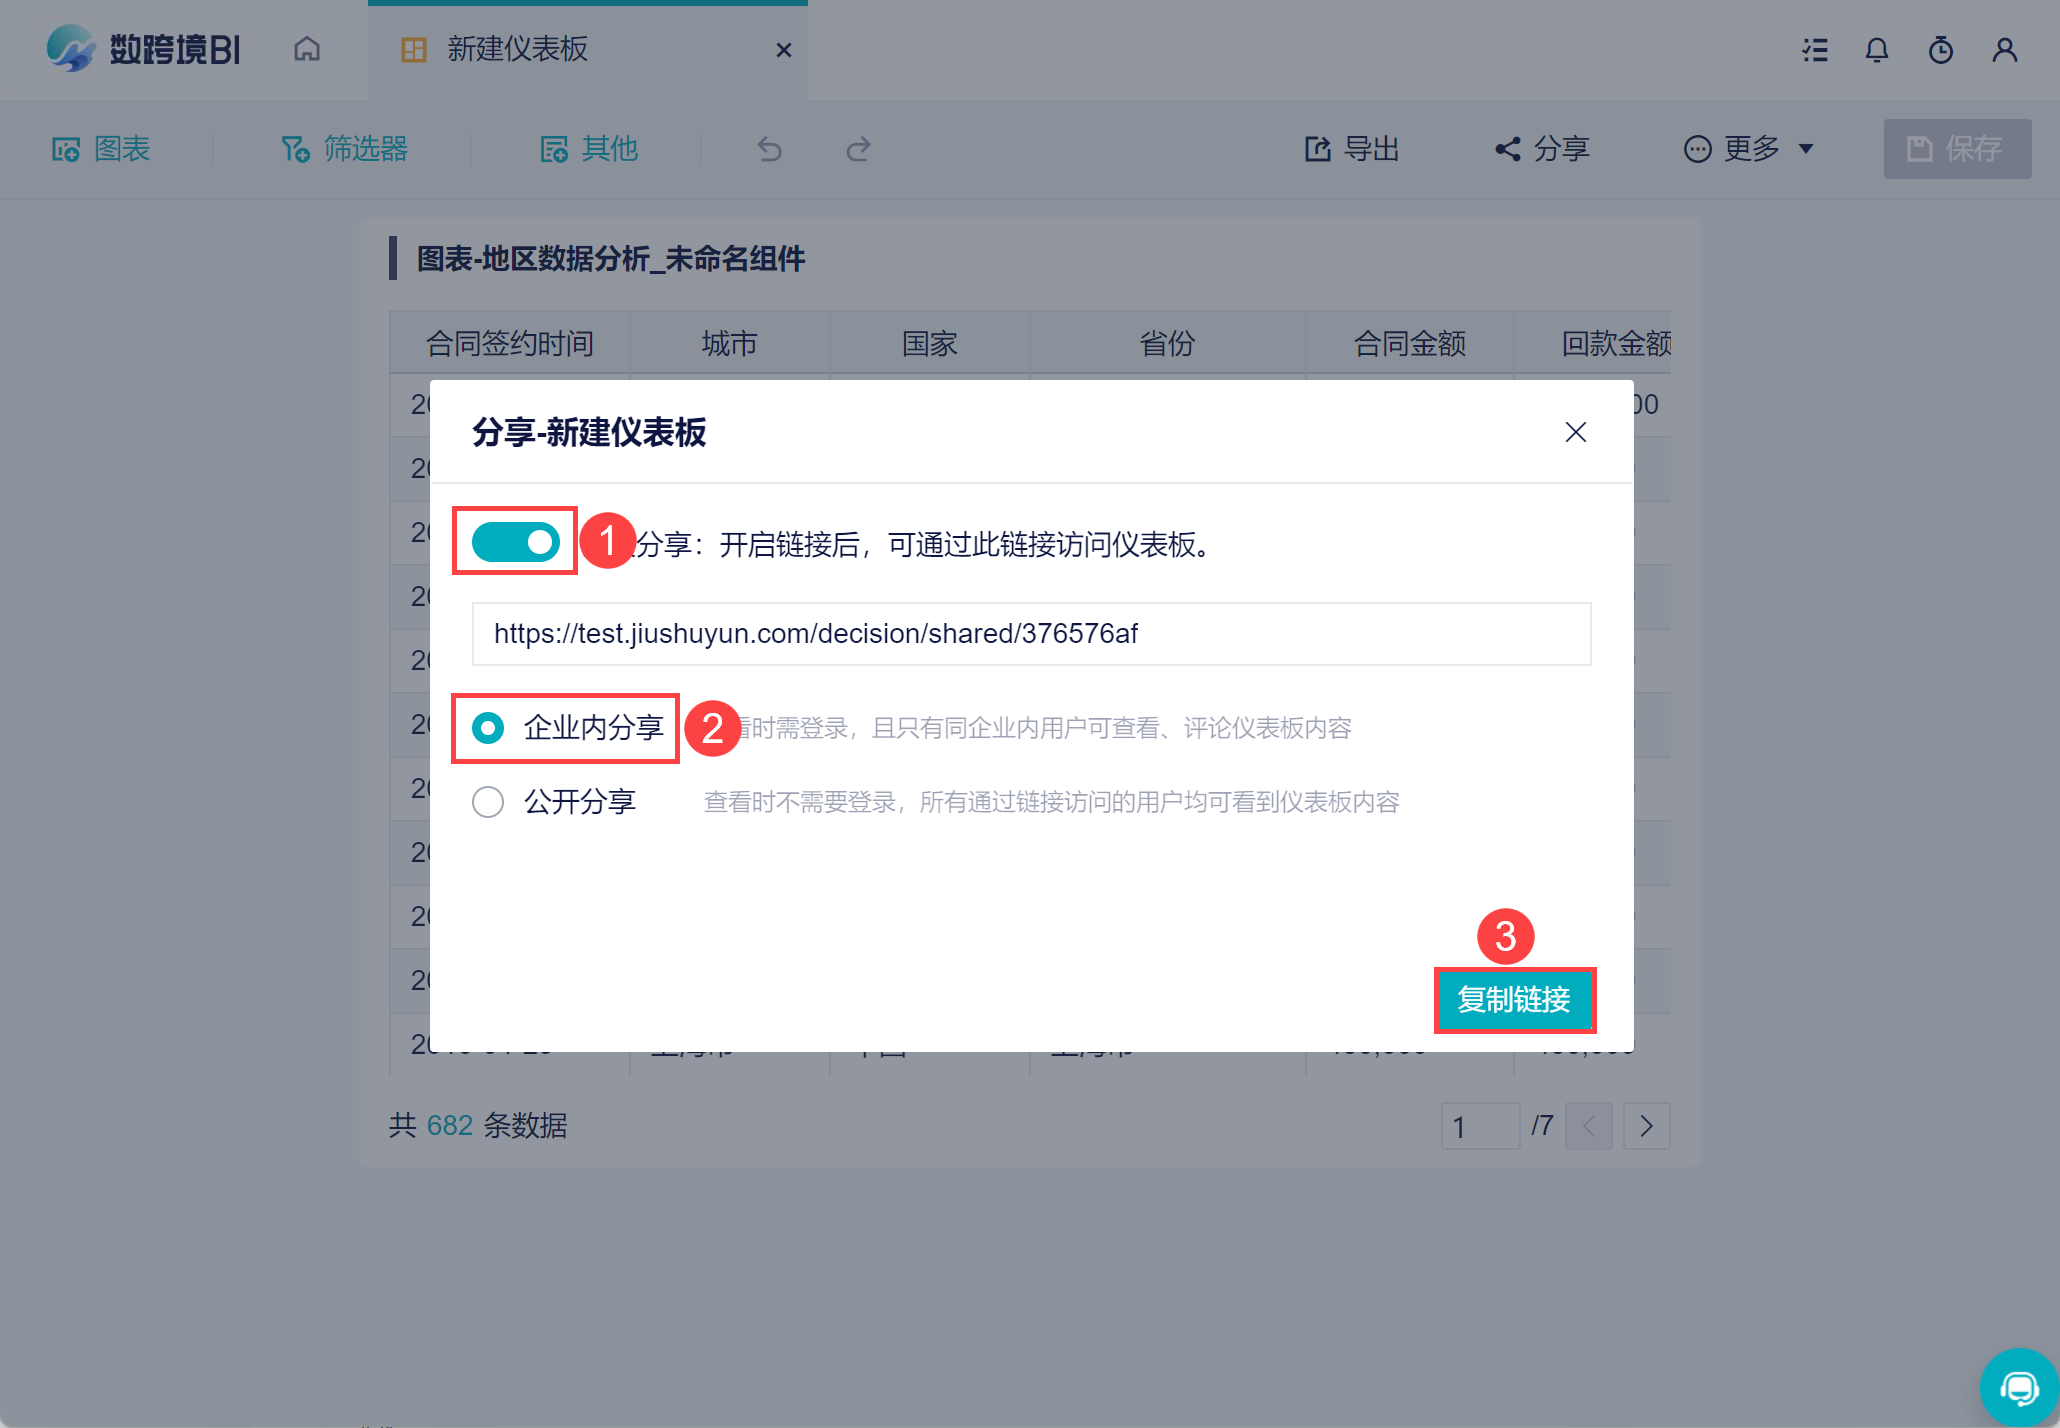Select the 公开分享 radio option
Screen dimensions: 2060x1428
click(488, 802)
